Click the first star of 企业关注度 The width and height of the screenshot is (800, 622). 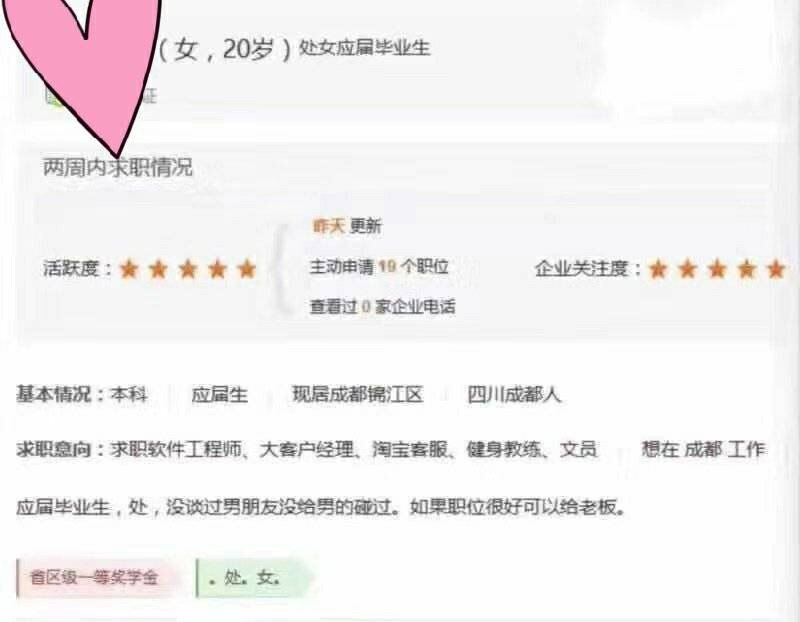point(658,268)
